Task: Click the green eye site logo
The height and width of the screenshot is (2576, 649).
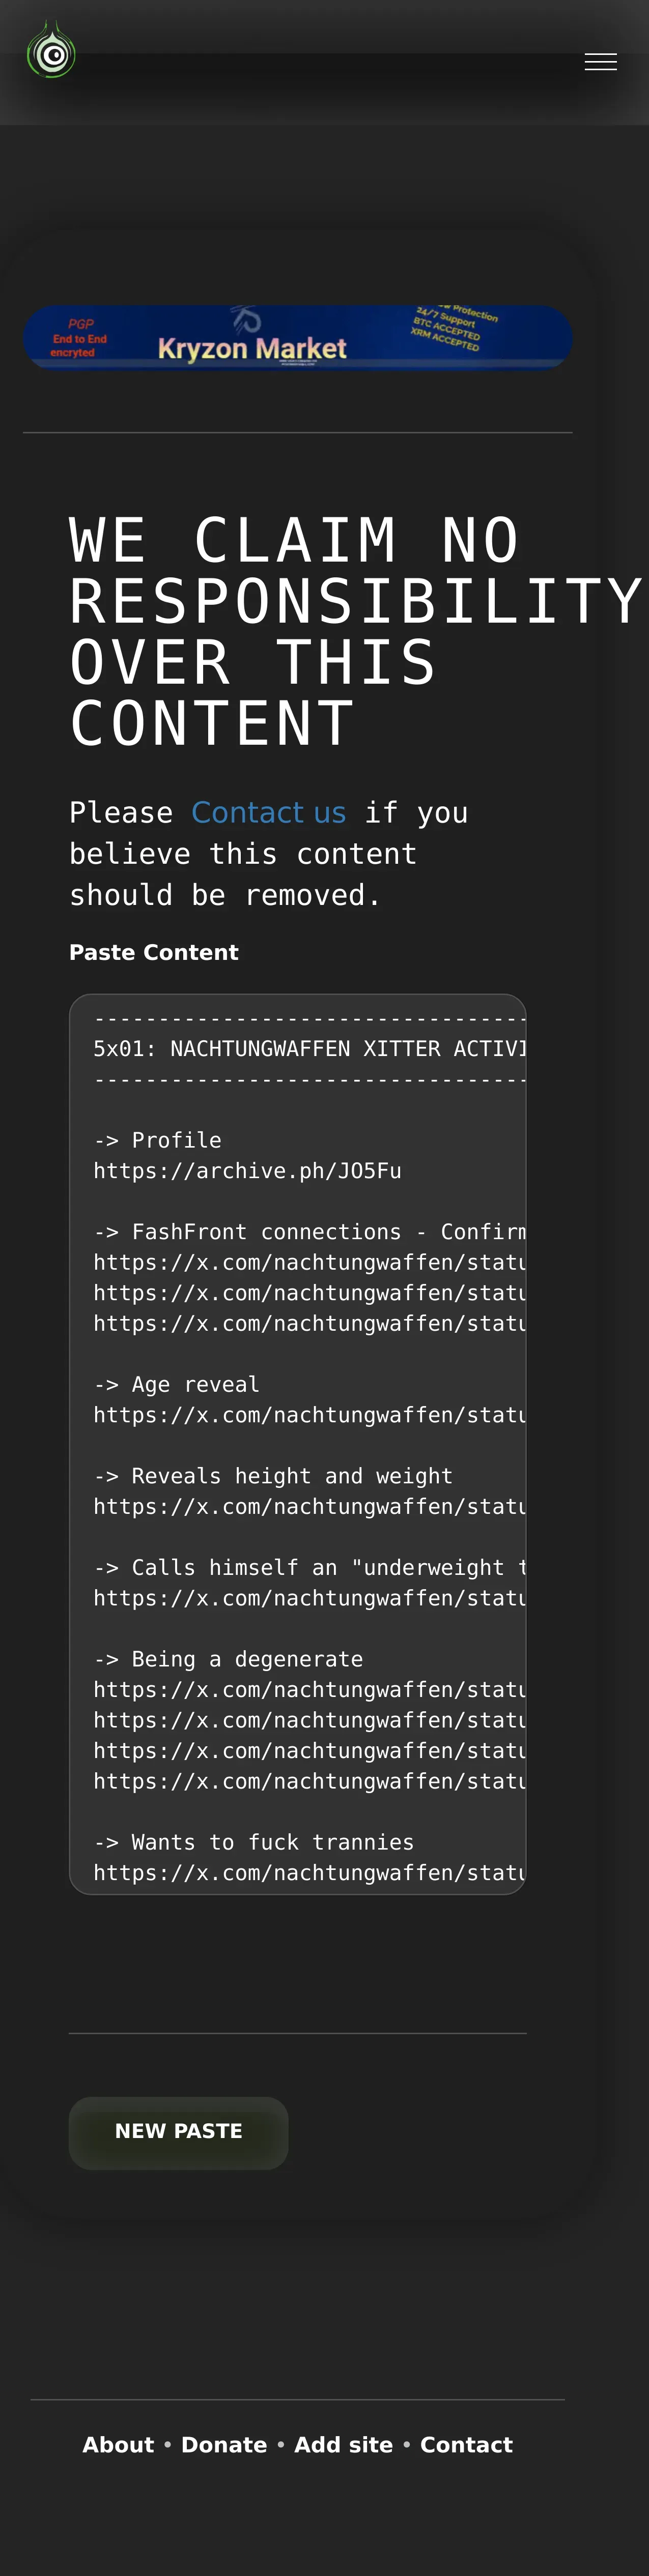Action: tap(51, 51)
